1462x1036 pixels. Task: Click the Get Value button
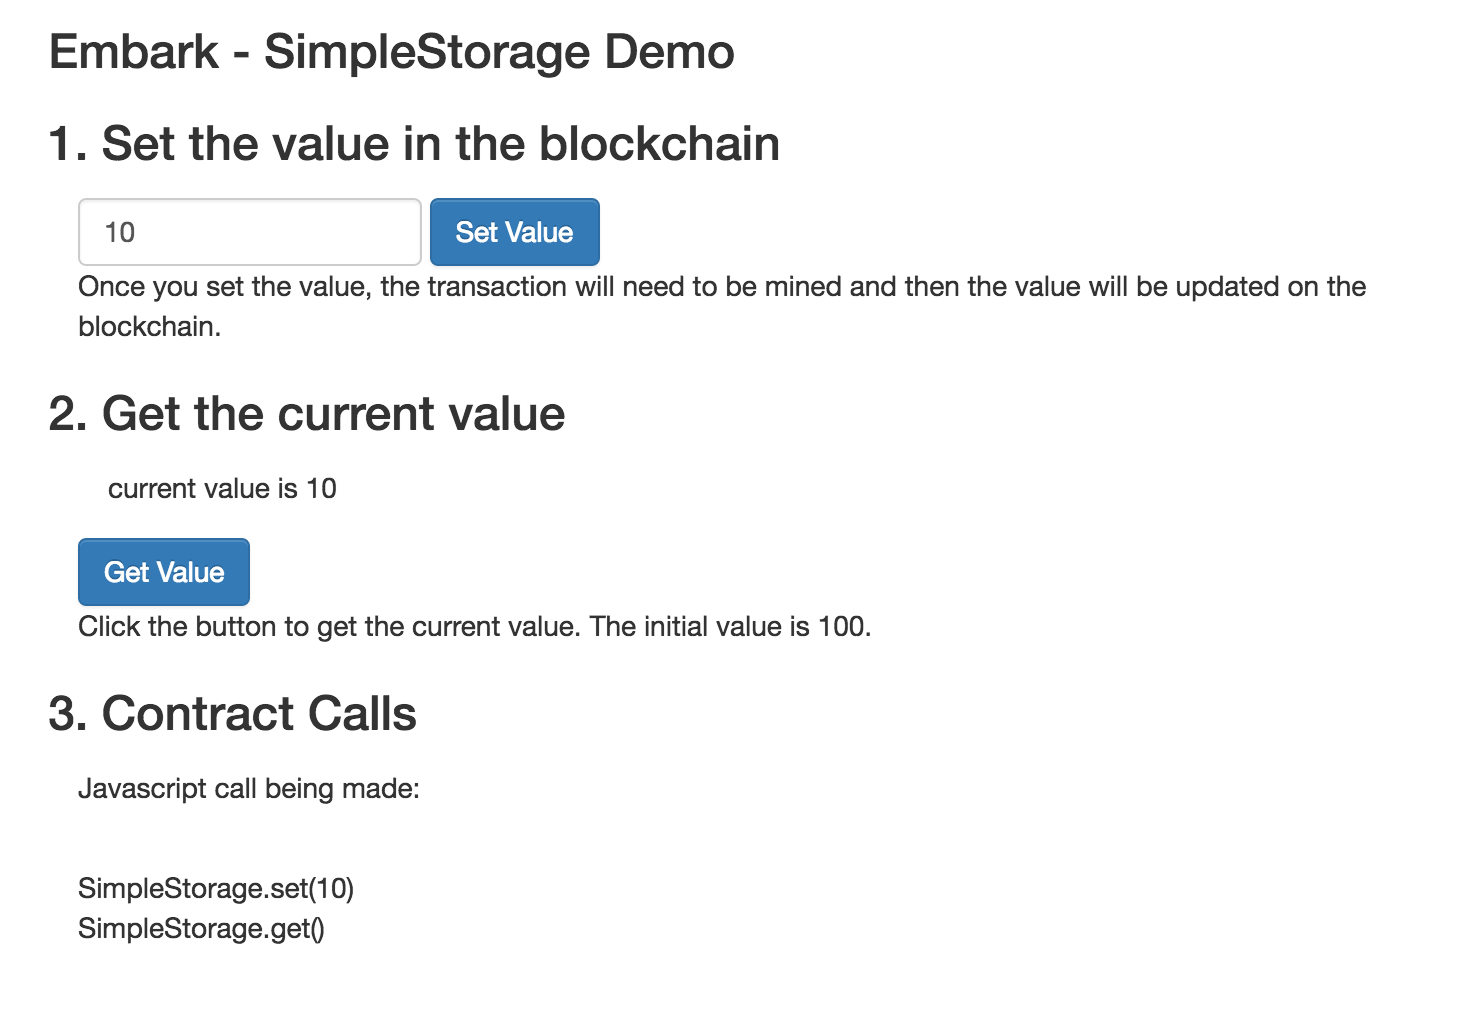[x=164, y=572]
